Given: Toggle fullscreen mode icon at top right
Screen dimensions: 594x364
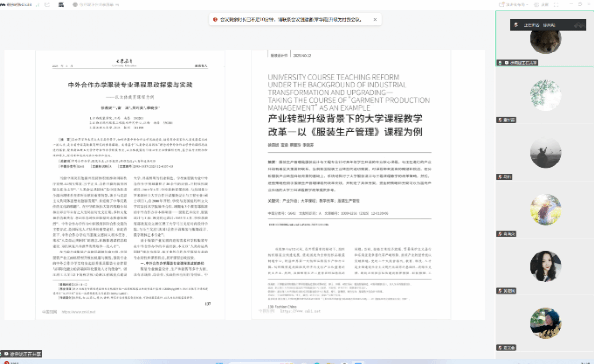Looking at the screenshot, I should [556, 5].
